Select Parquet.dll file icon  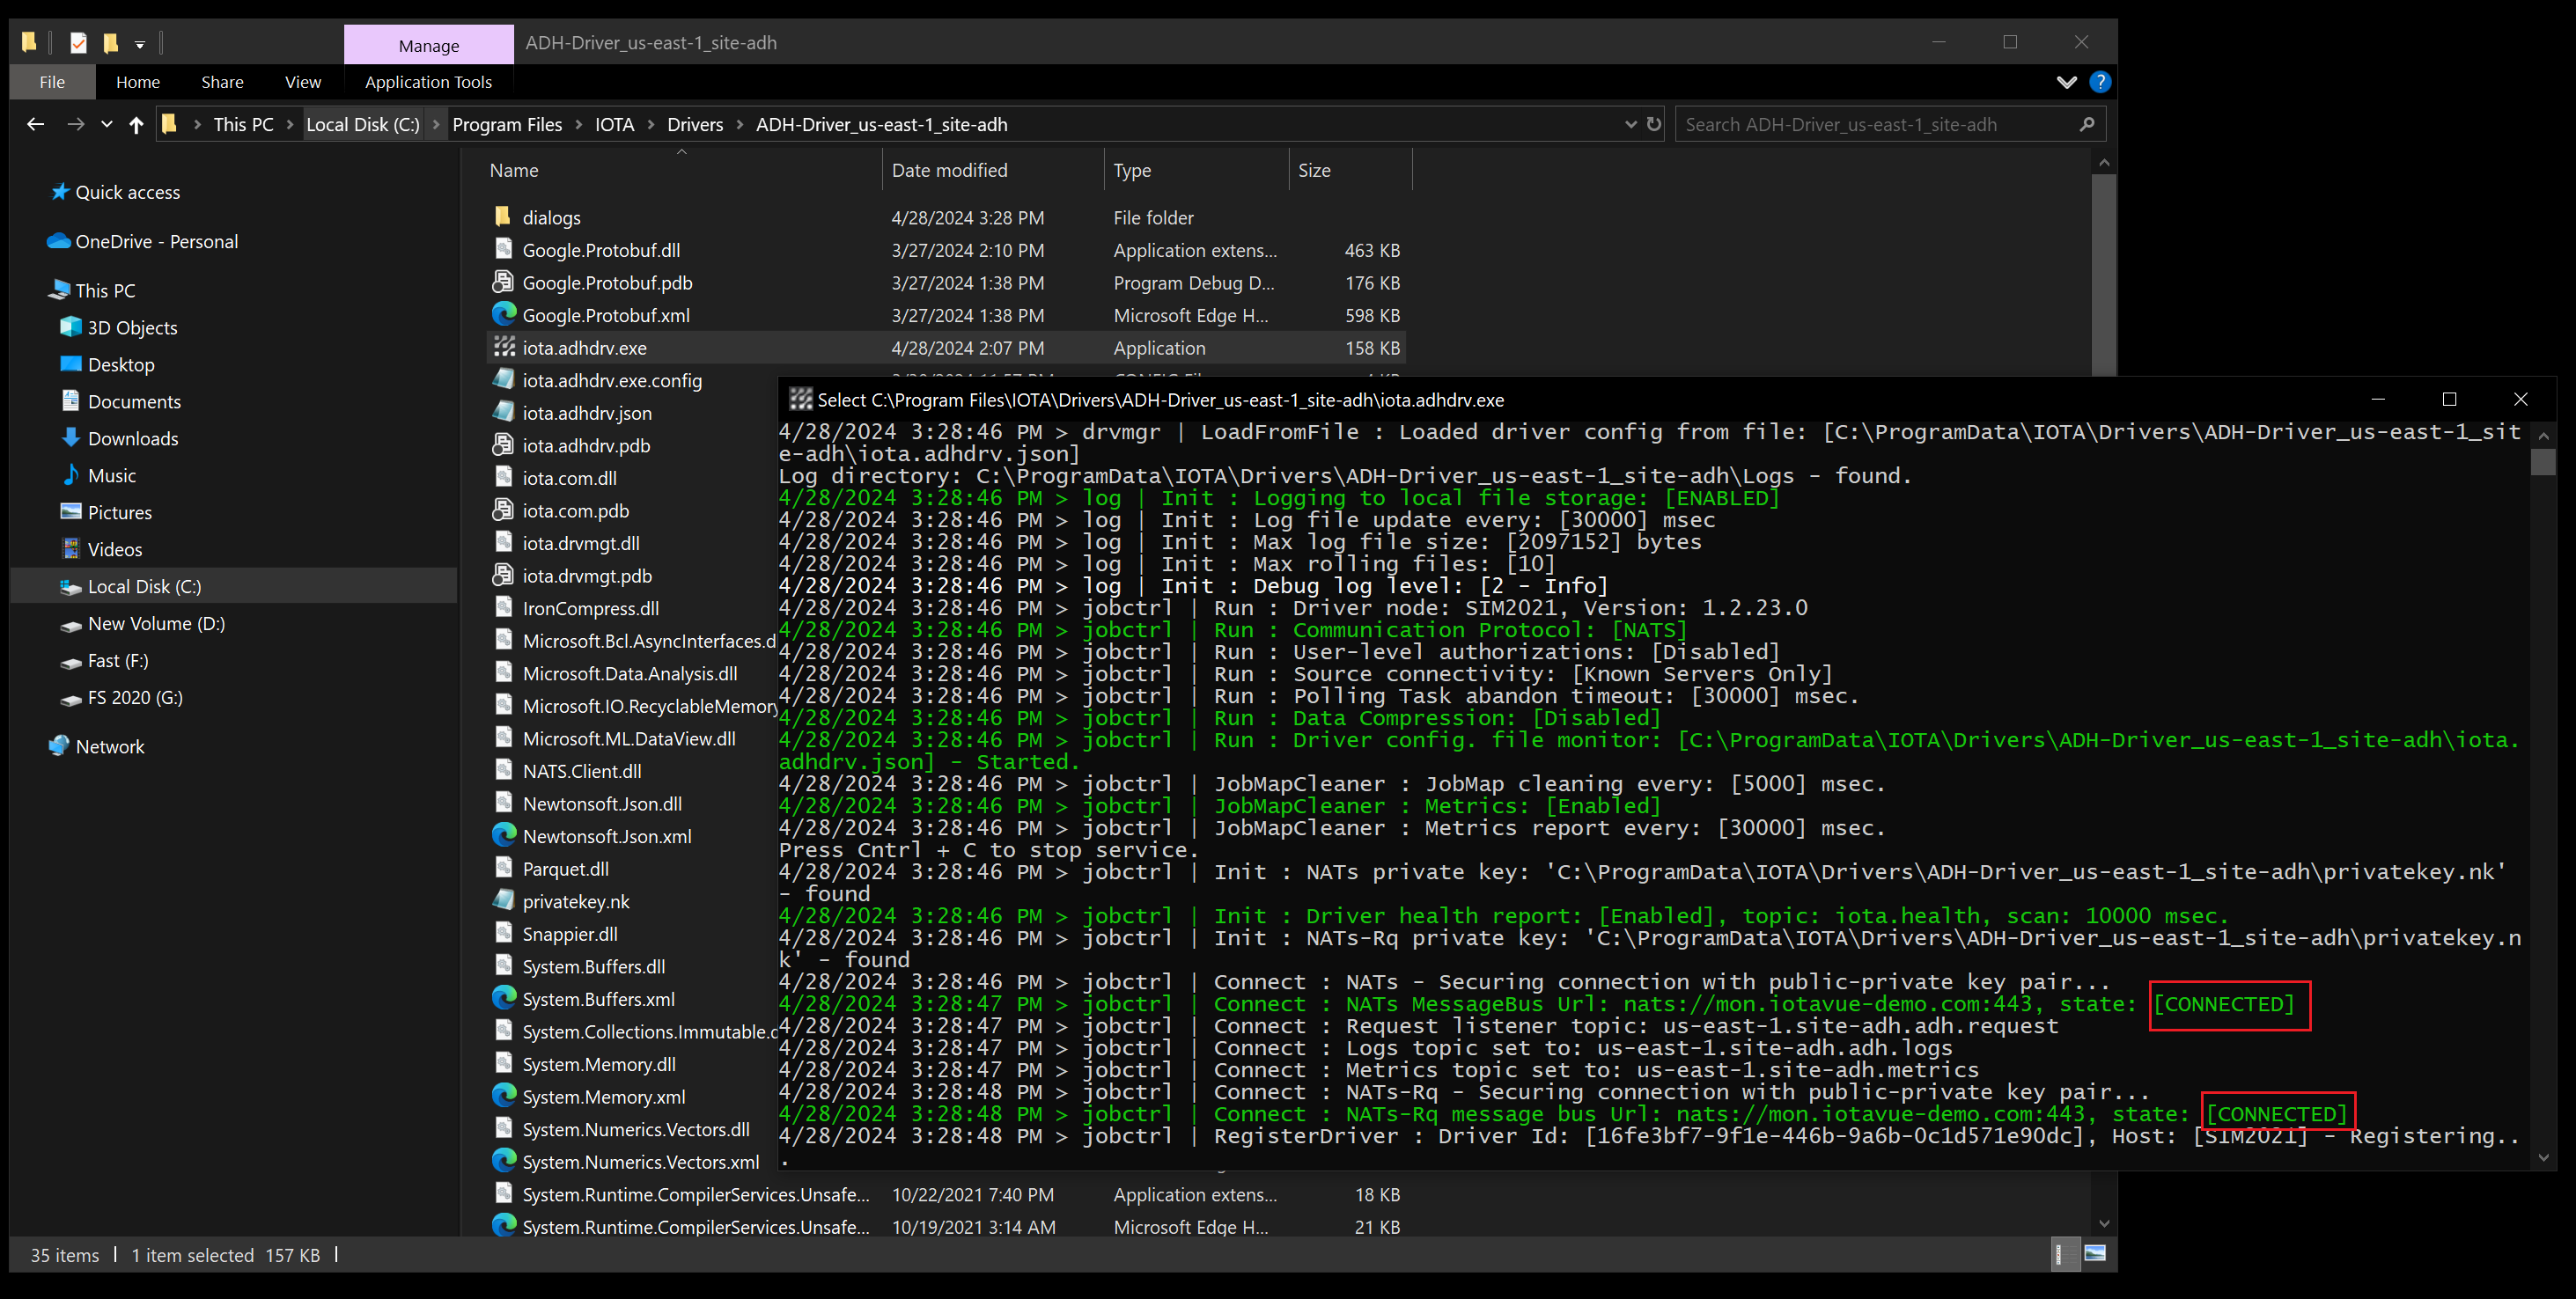(504, 867)
